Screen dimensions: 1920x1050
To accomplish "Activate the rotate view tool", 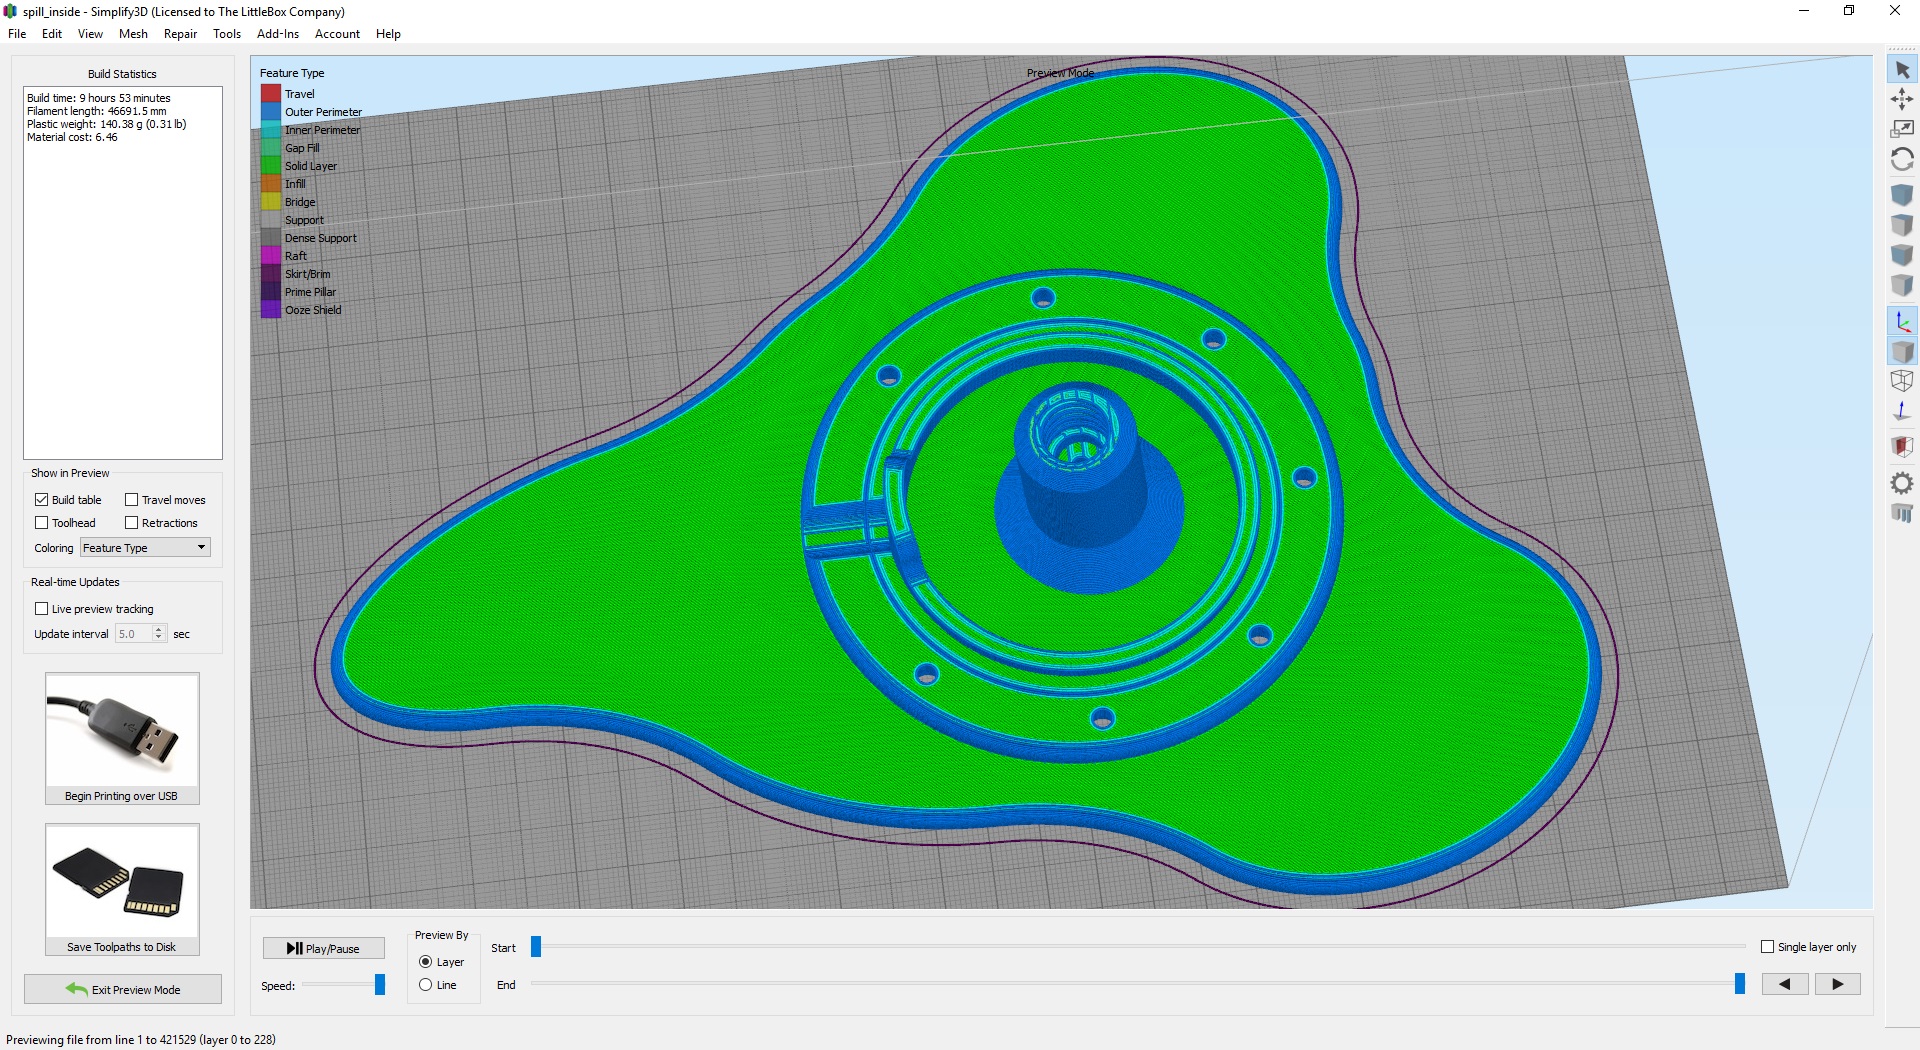I will [1902, 159].
